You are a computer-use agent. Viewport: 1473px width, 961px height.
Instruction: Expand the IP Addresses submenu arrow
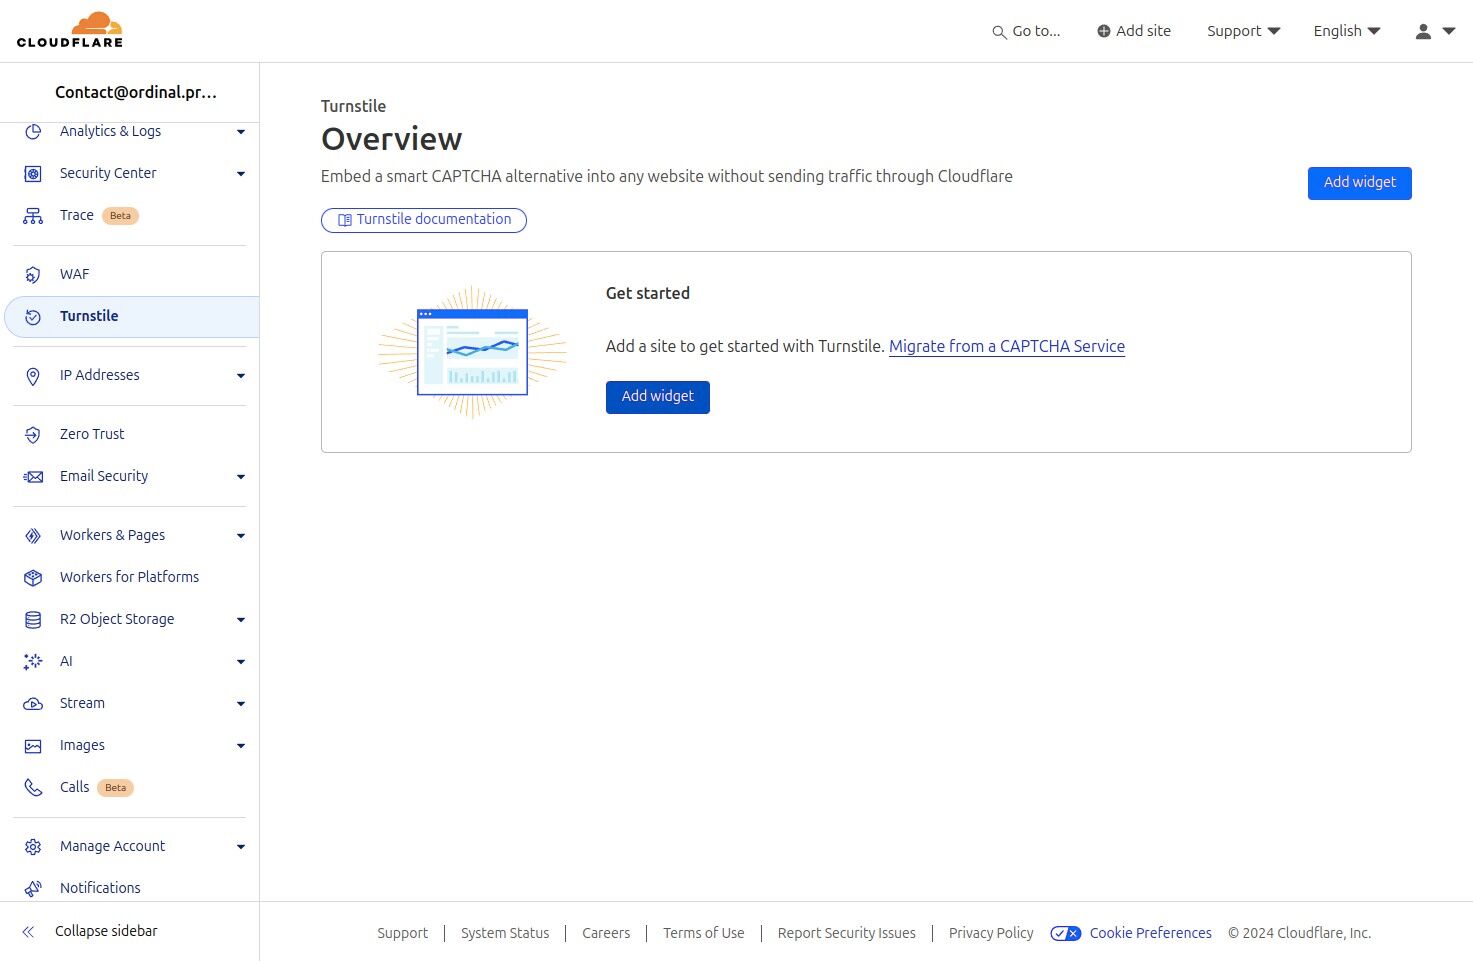(241, 376)
